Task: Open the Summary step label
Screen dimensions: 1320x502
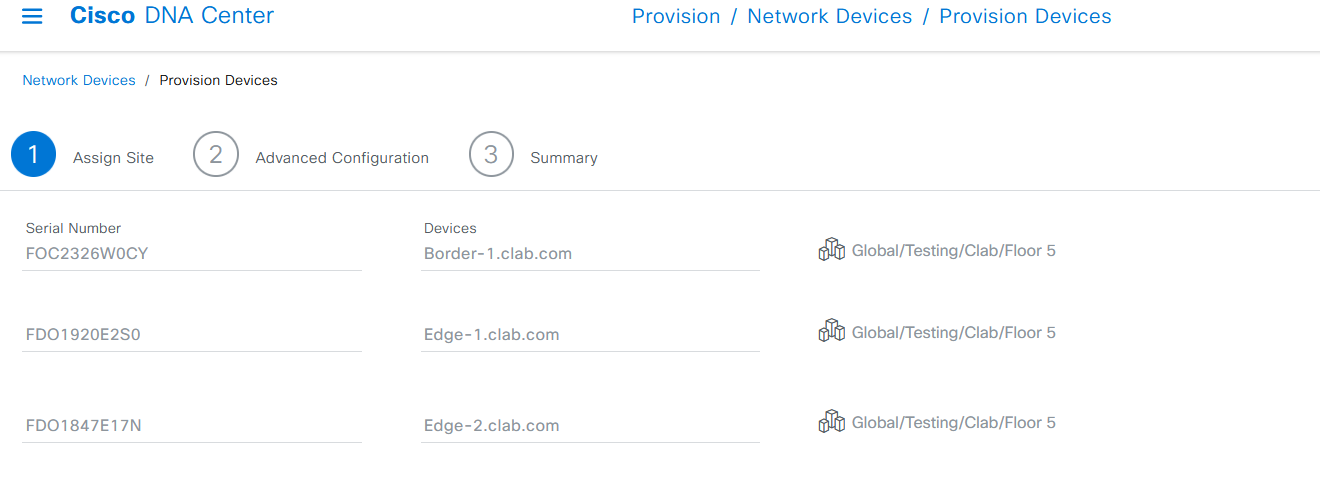Action: tap(564, 158)
